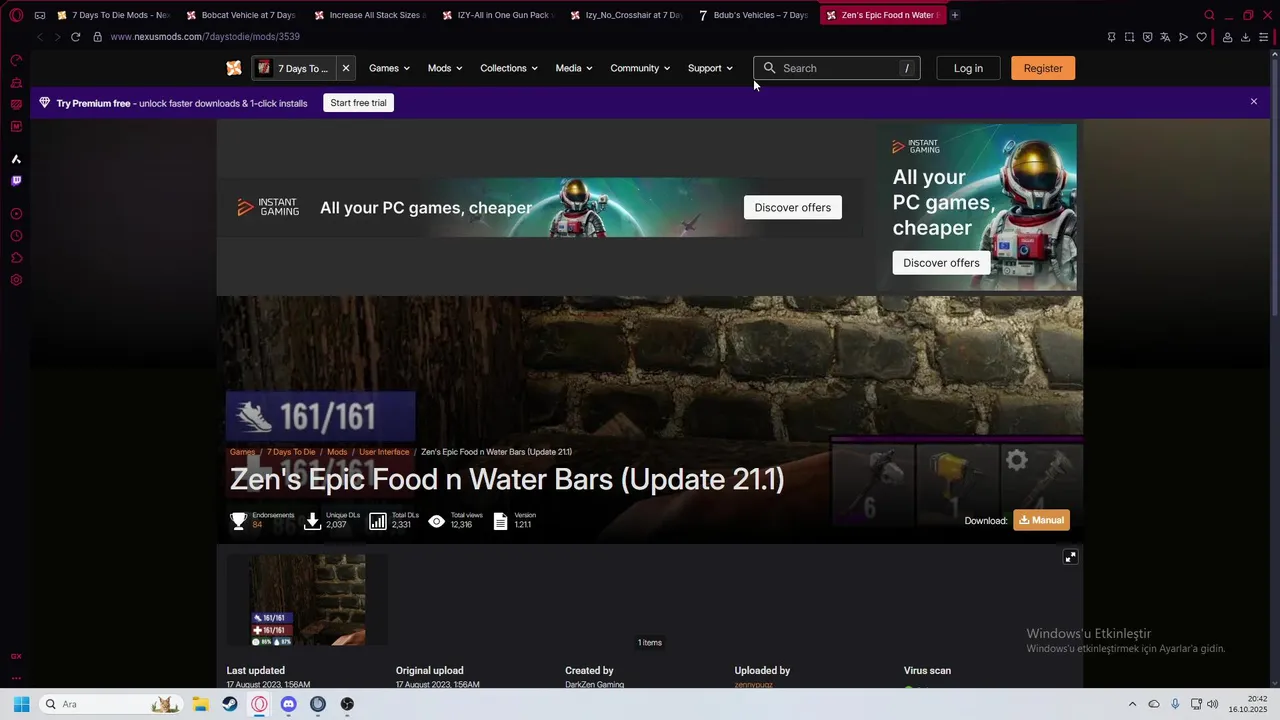
Task: Switch to Increase All Stack Sizes tab
Action: coord(369,15)
